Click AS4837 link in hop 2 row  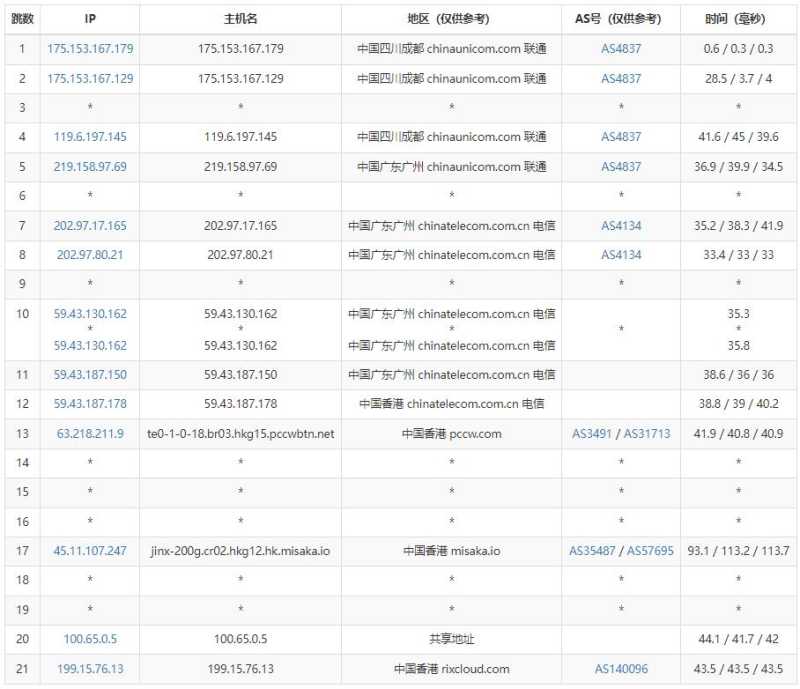point(621,79)
